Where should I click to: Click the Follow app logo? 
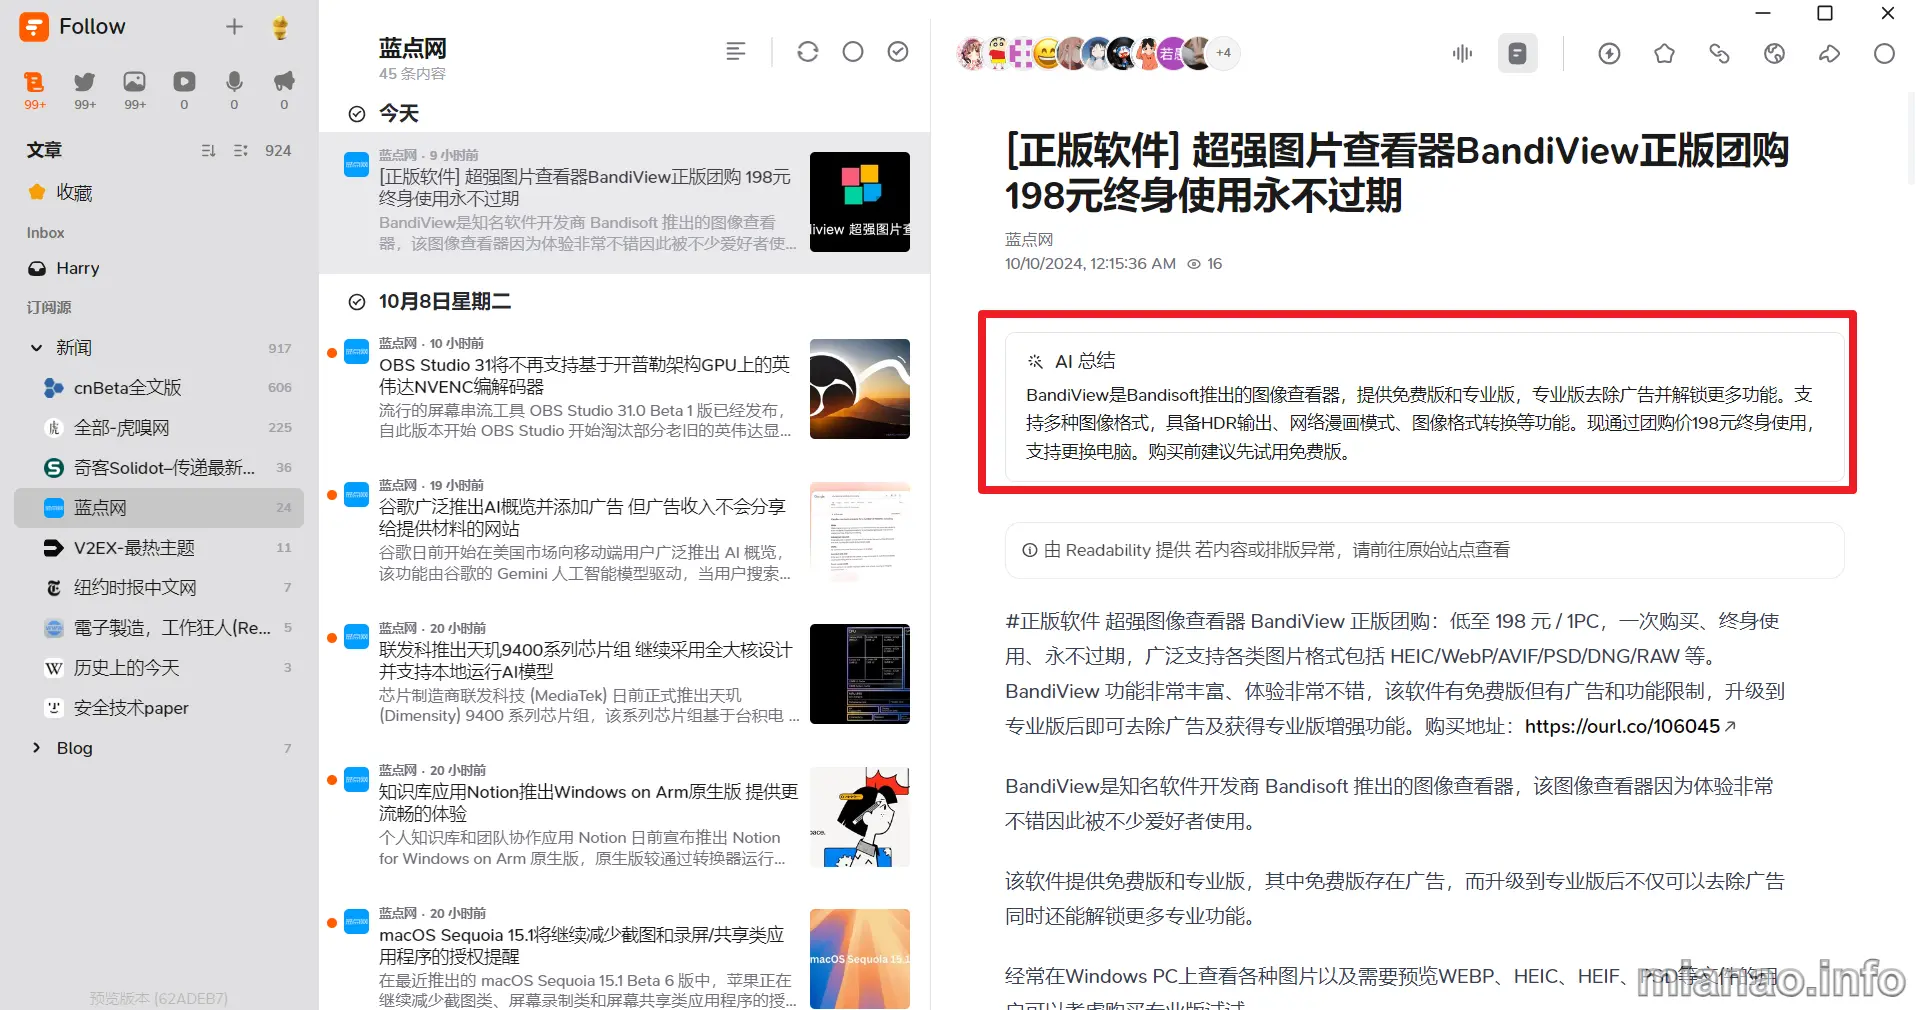coord(34,27)
